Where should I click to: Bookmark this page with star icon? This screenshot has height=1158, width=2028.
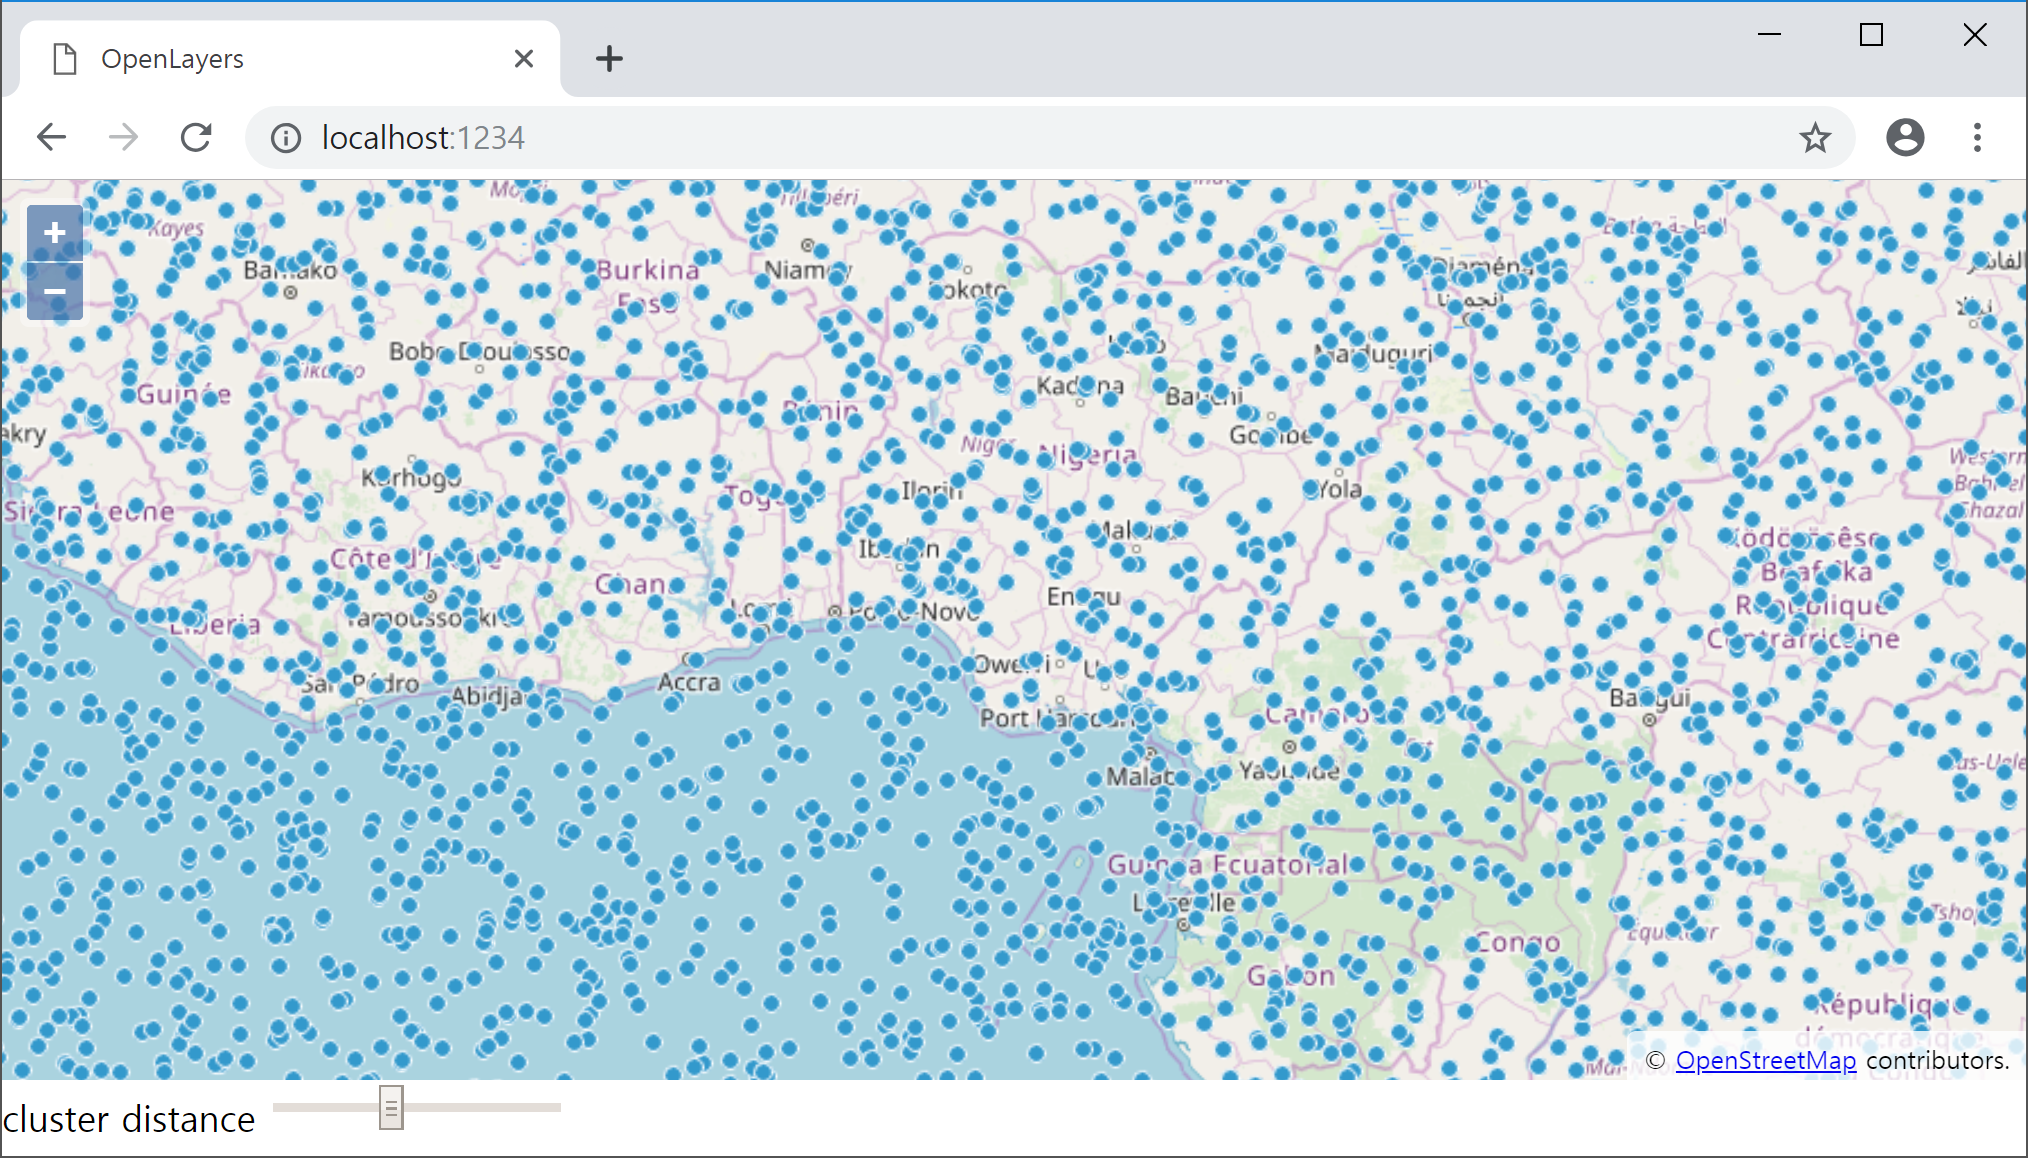pos(1814,137)
